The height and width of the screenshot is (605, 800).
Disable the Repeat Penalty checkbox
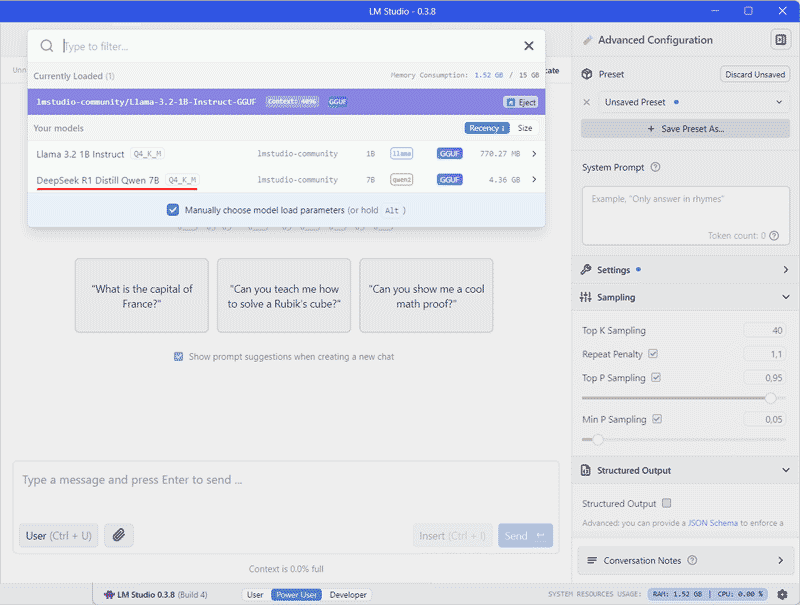point(653,354)
